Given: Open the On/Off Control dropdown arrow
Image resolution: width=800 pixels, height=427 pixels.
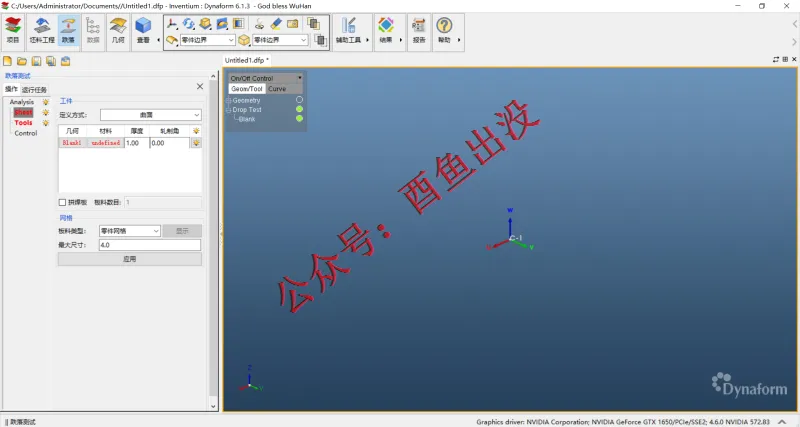Looking at the screenshot, I should point(299,78).
